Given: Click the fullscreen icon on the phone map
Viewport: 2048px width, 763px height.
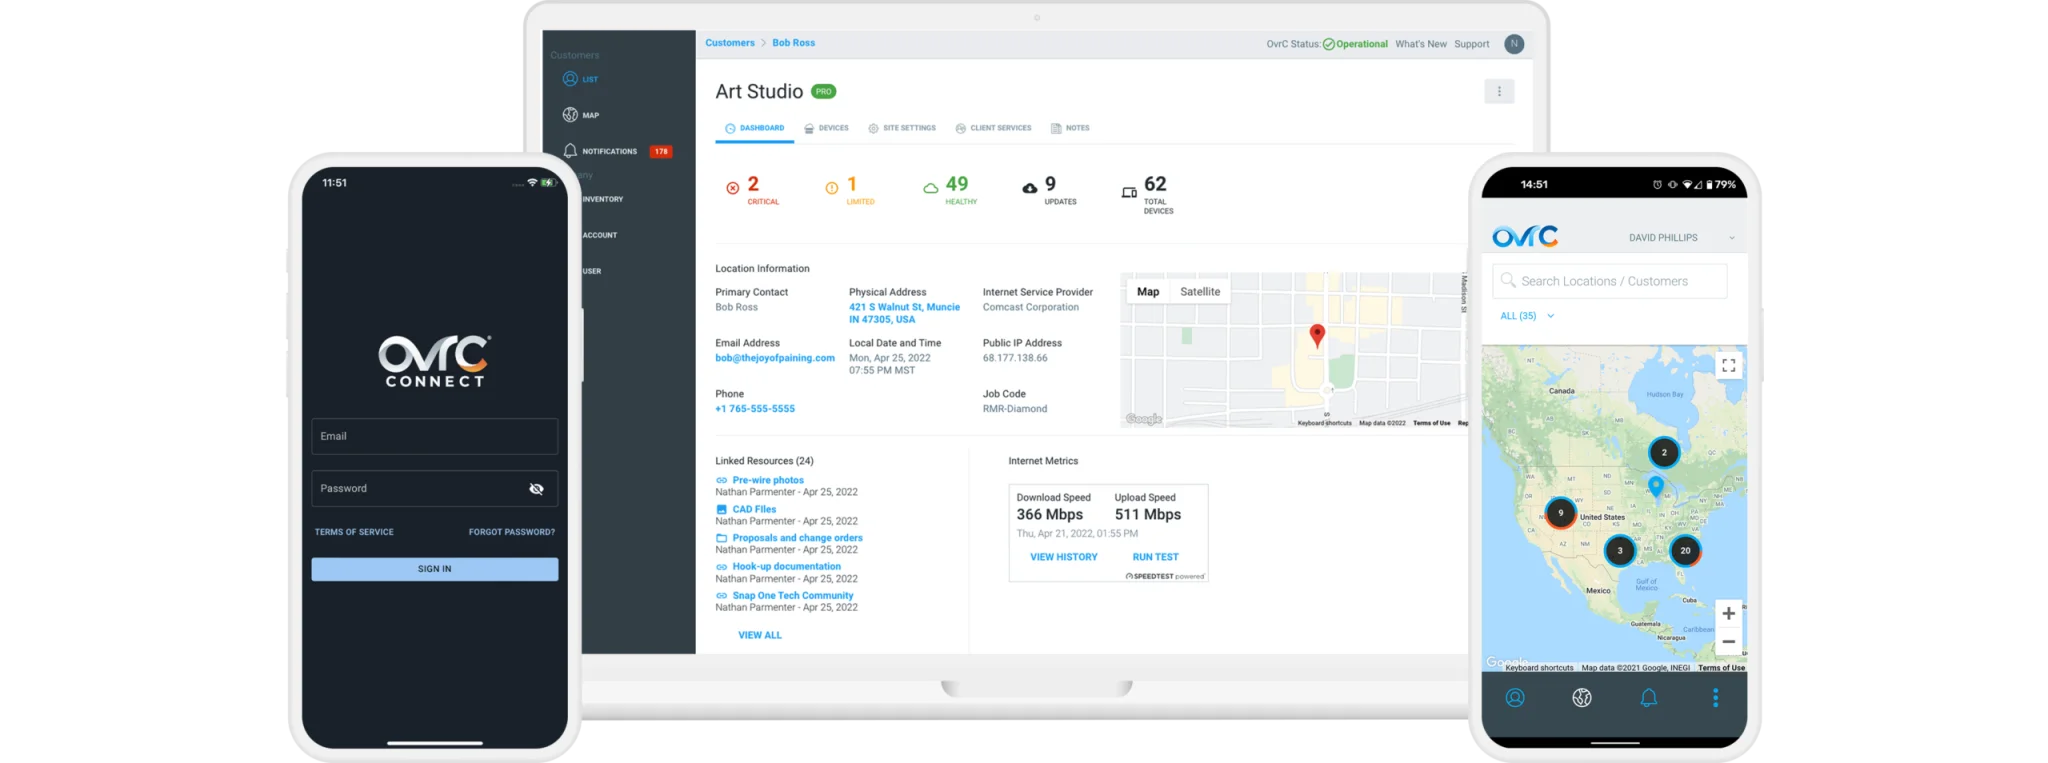Looking at the screenshot, I should [1728, 366].
